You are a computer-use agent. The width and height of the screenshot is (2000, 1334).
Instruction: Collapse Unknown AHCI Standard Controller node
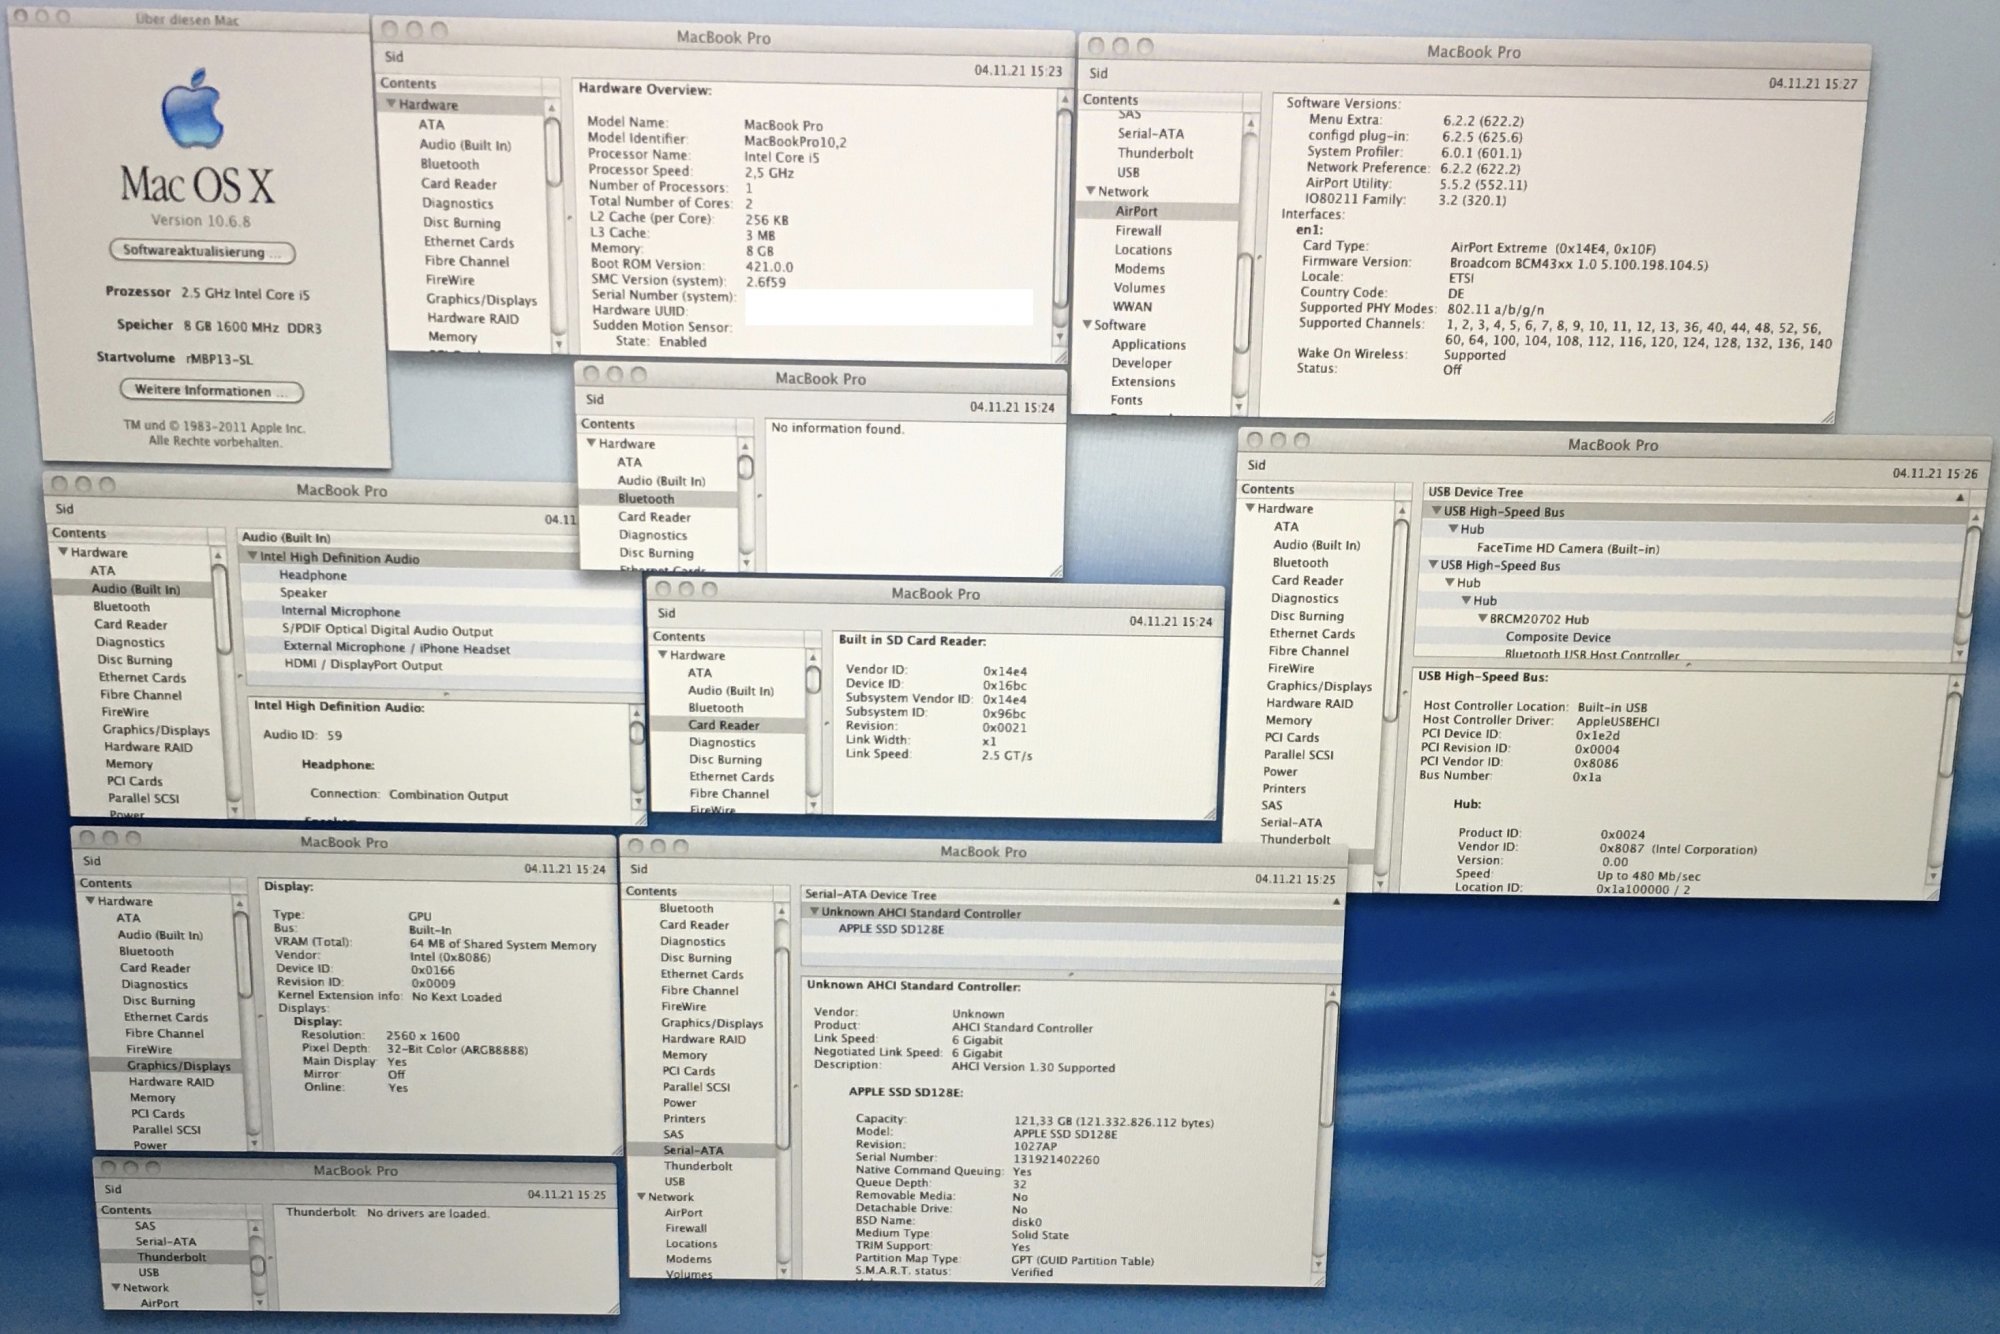pos(814,913)
